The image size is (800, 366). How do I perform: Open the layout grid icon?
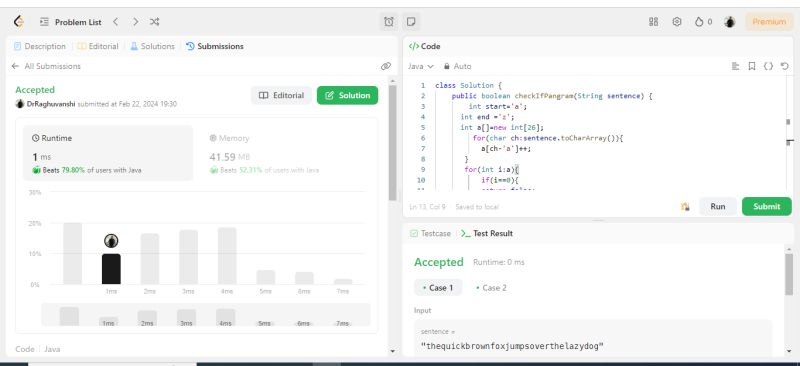coord(653,21)
